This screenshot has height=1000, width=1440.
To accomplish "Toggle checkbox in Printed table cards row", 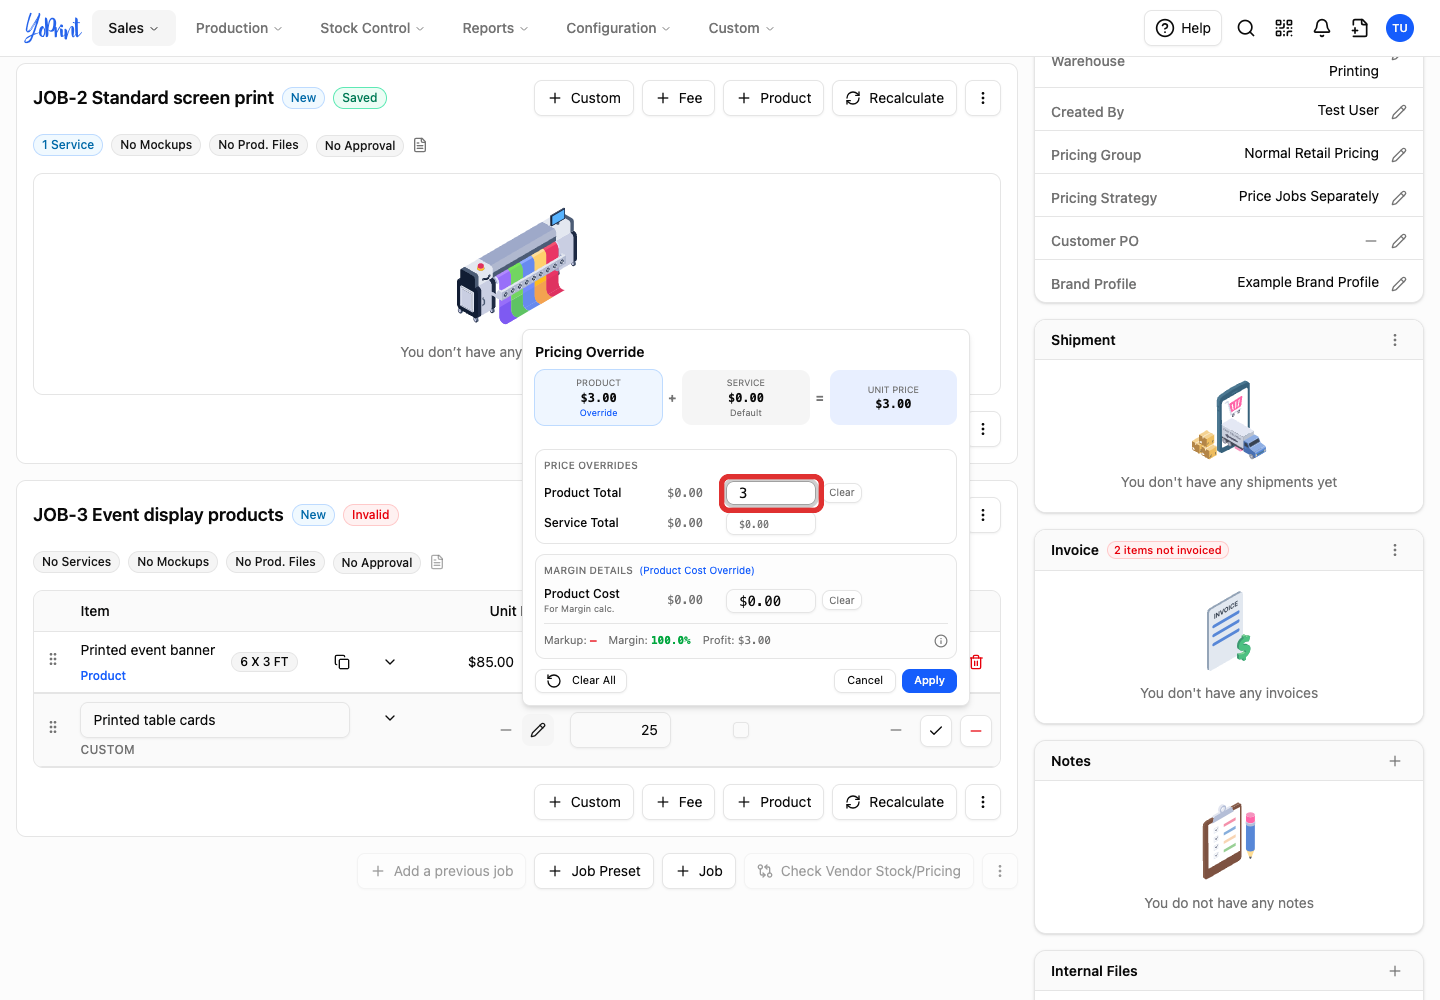I will pos(741,730).
